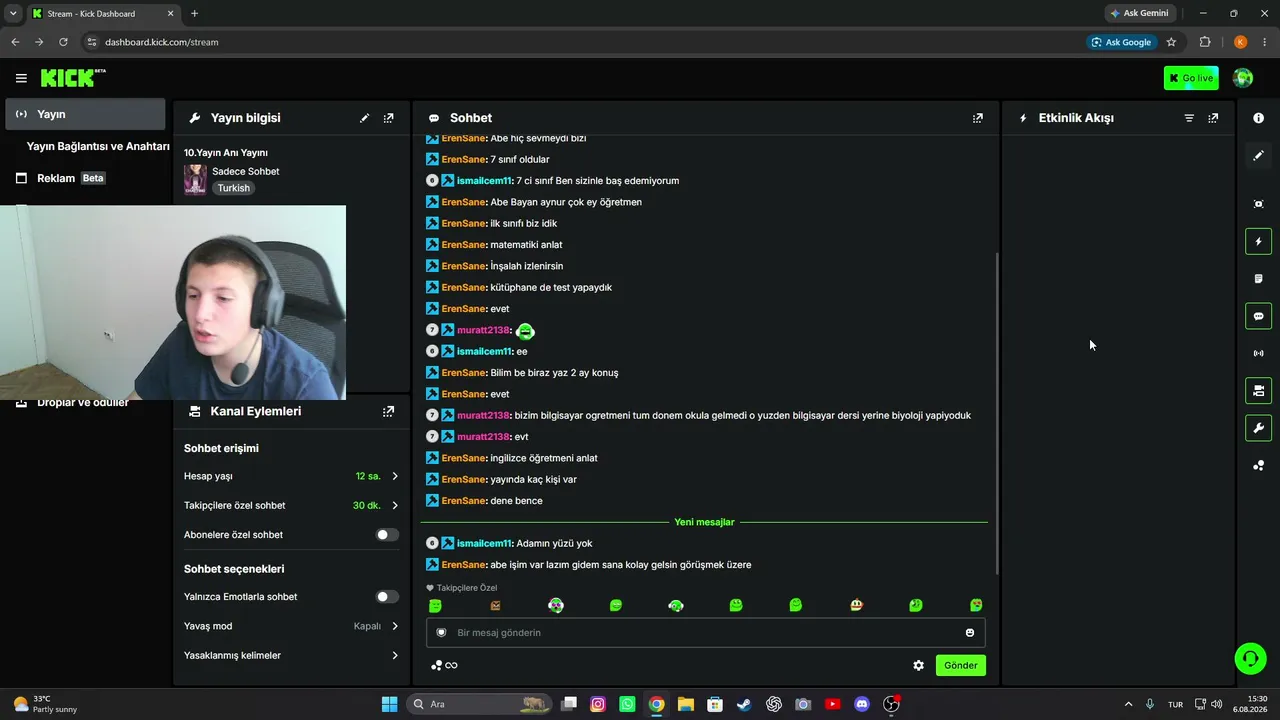Insert the burger-face emote
This screenshot has width=1280, height=720.
coord(856,605)
